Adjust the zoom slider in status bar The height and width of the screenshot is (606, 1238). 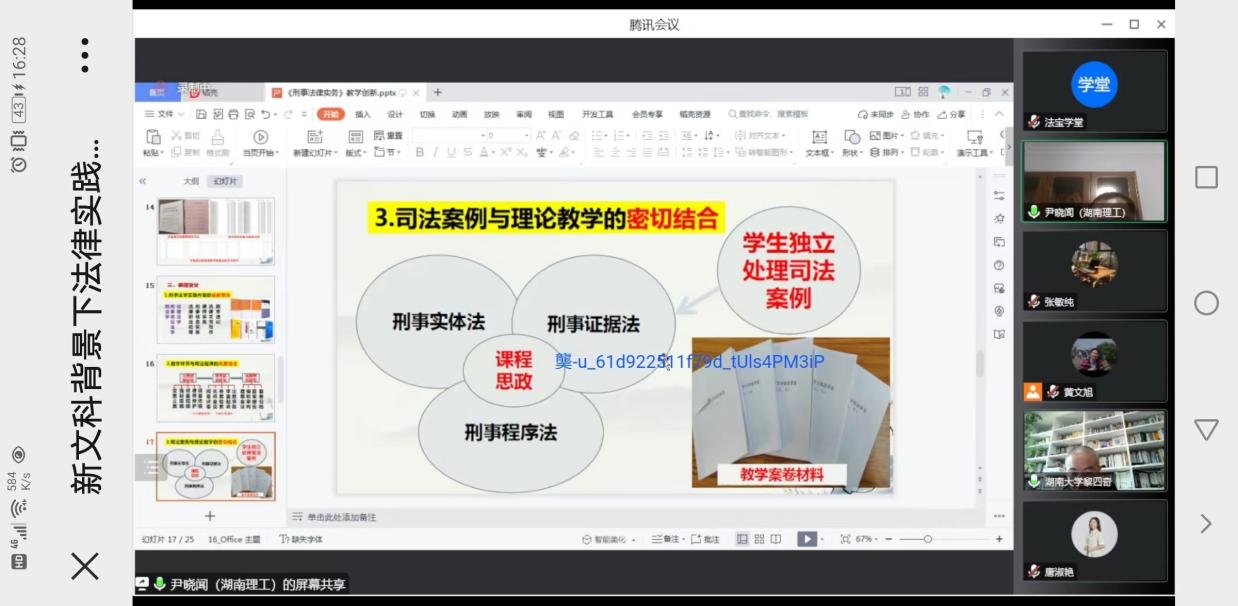point(927,539)
